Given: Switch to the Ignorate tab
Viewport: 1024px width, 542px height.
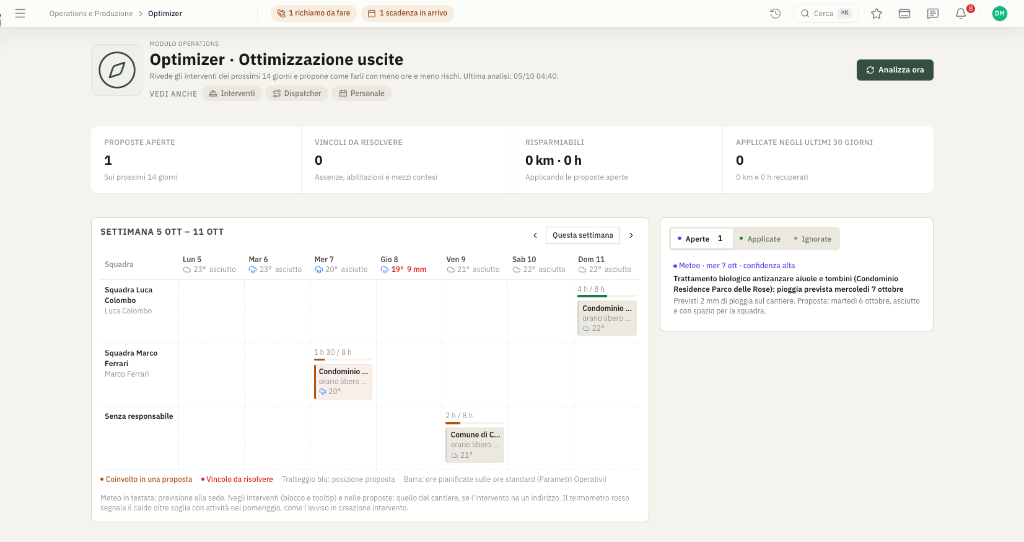Looking at the screenshot, I should 812,239.
